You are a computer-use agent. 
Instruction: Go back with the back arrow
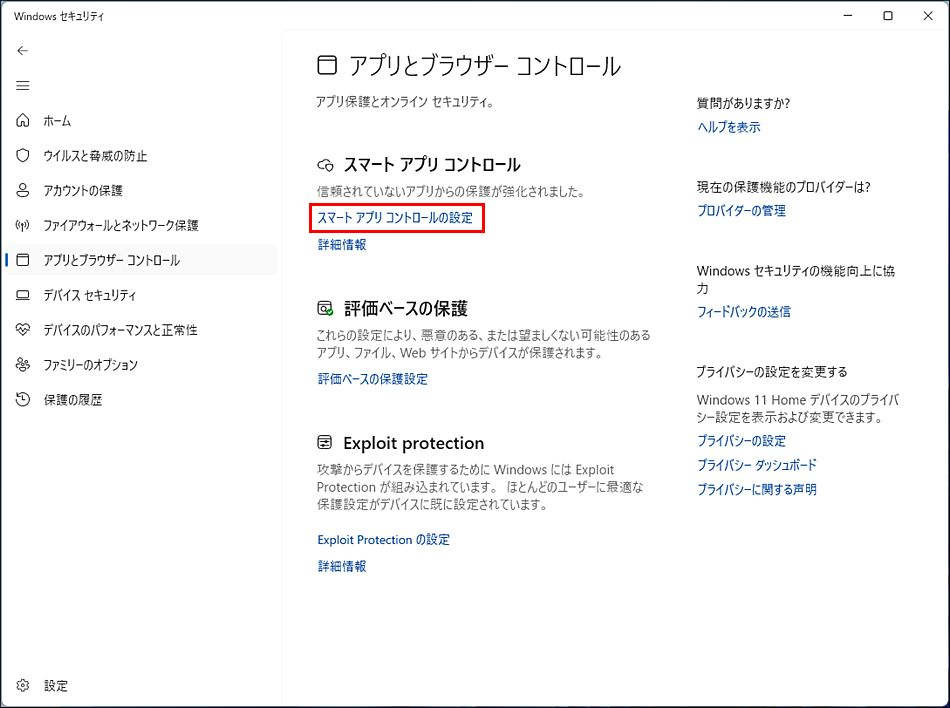pos(22,50)
